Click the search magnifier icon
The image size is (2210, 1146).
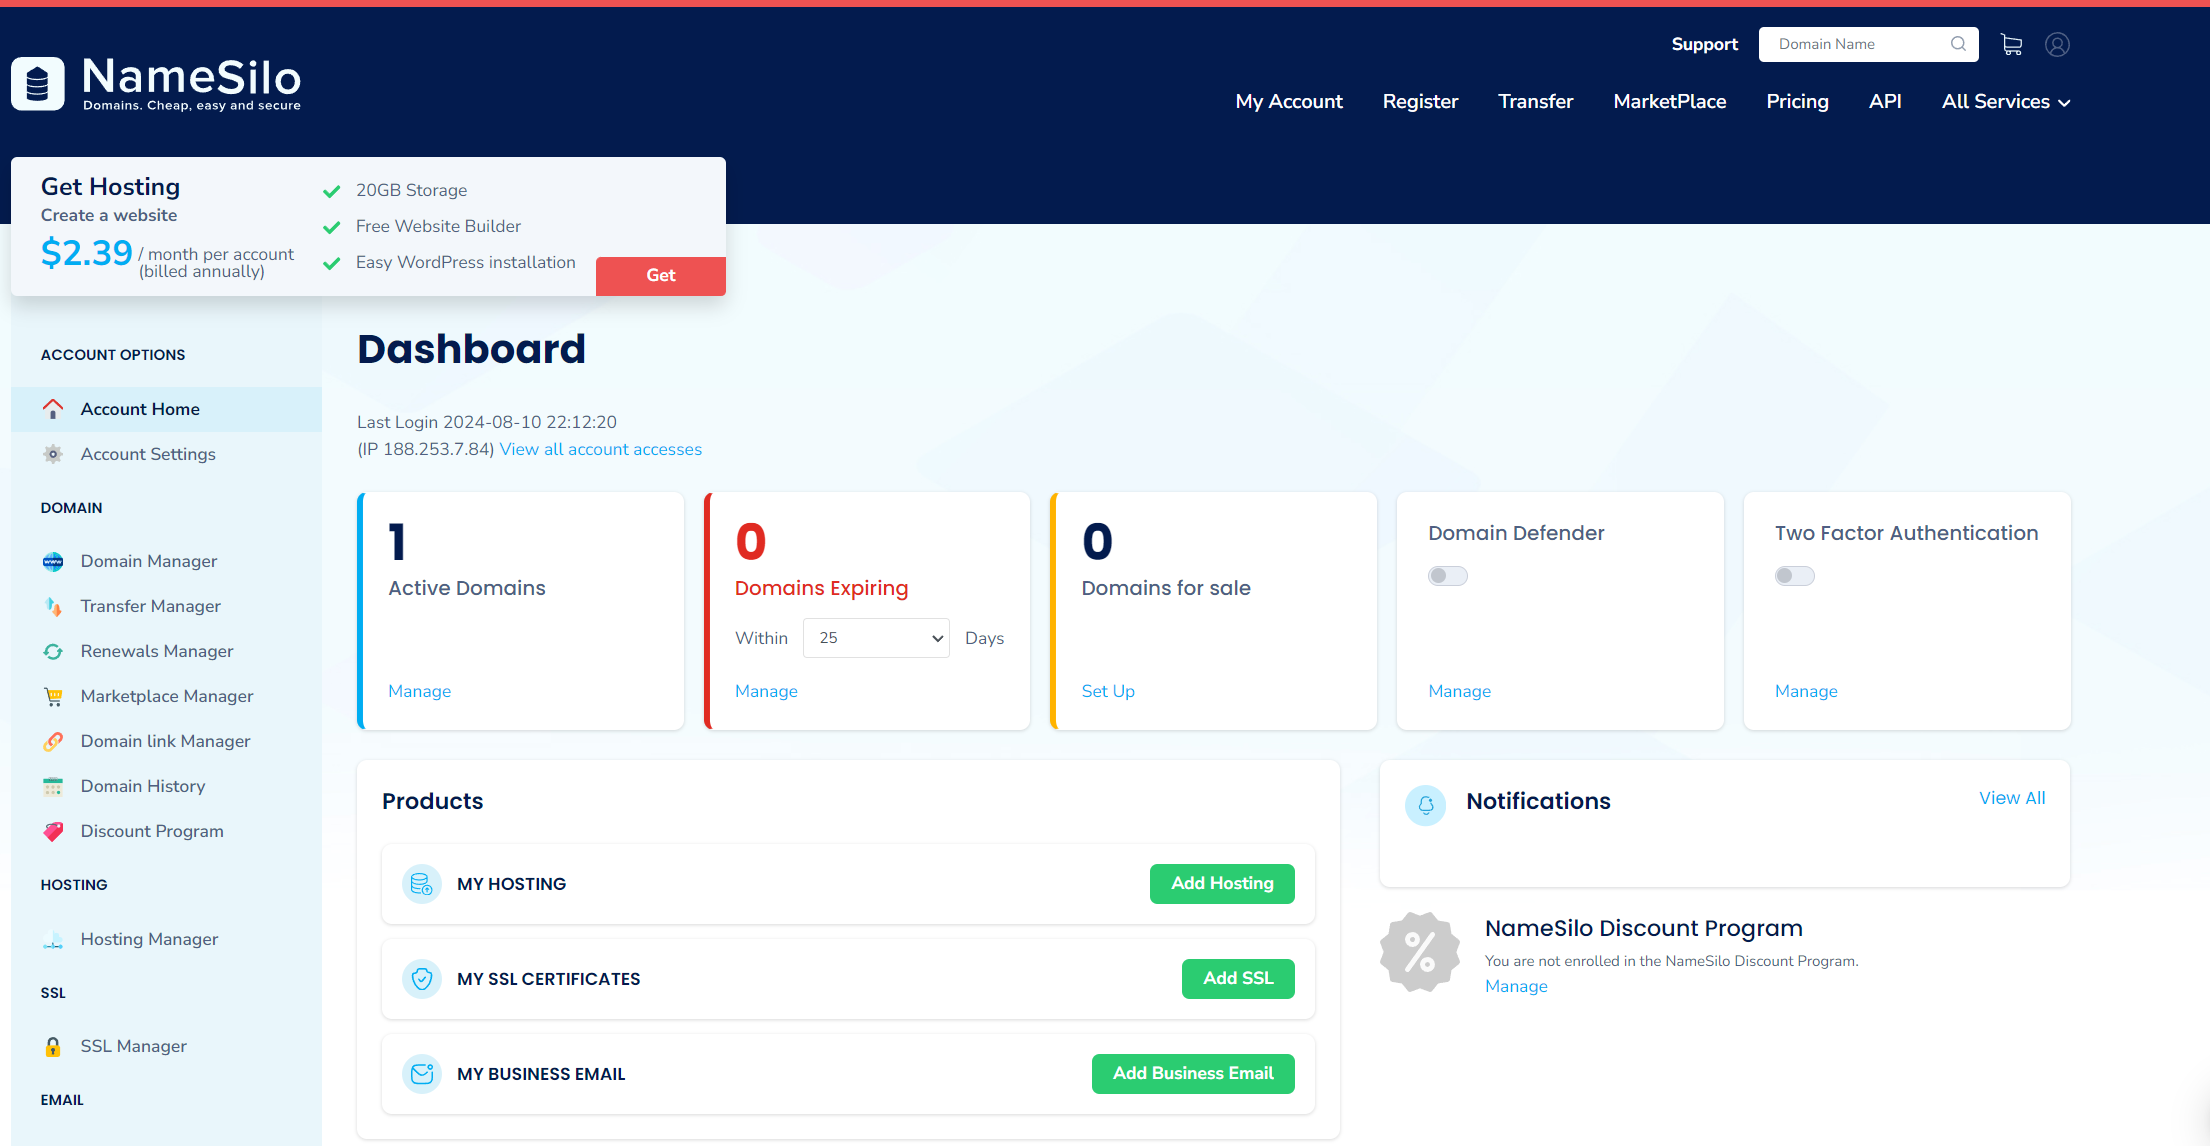[1958, 44]
